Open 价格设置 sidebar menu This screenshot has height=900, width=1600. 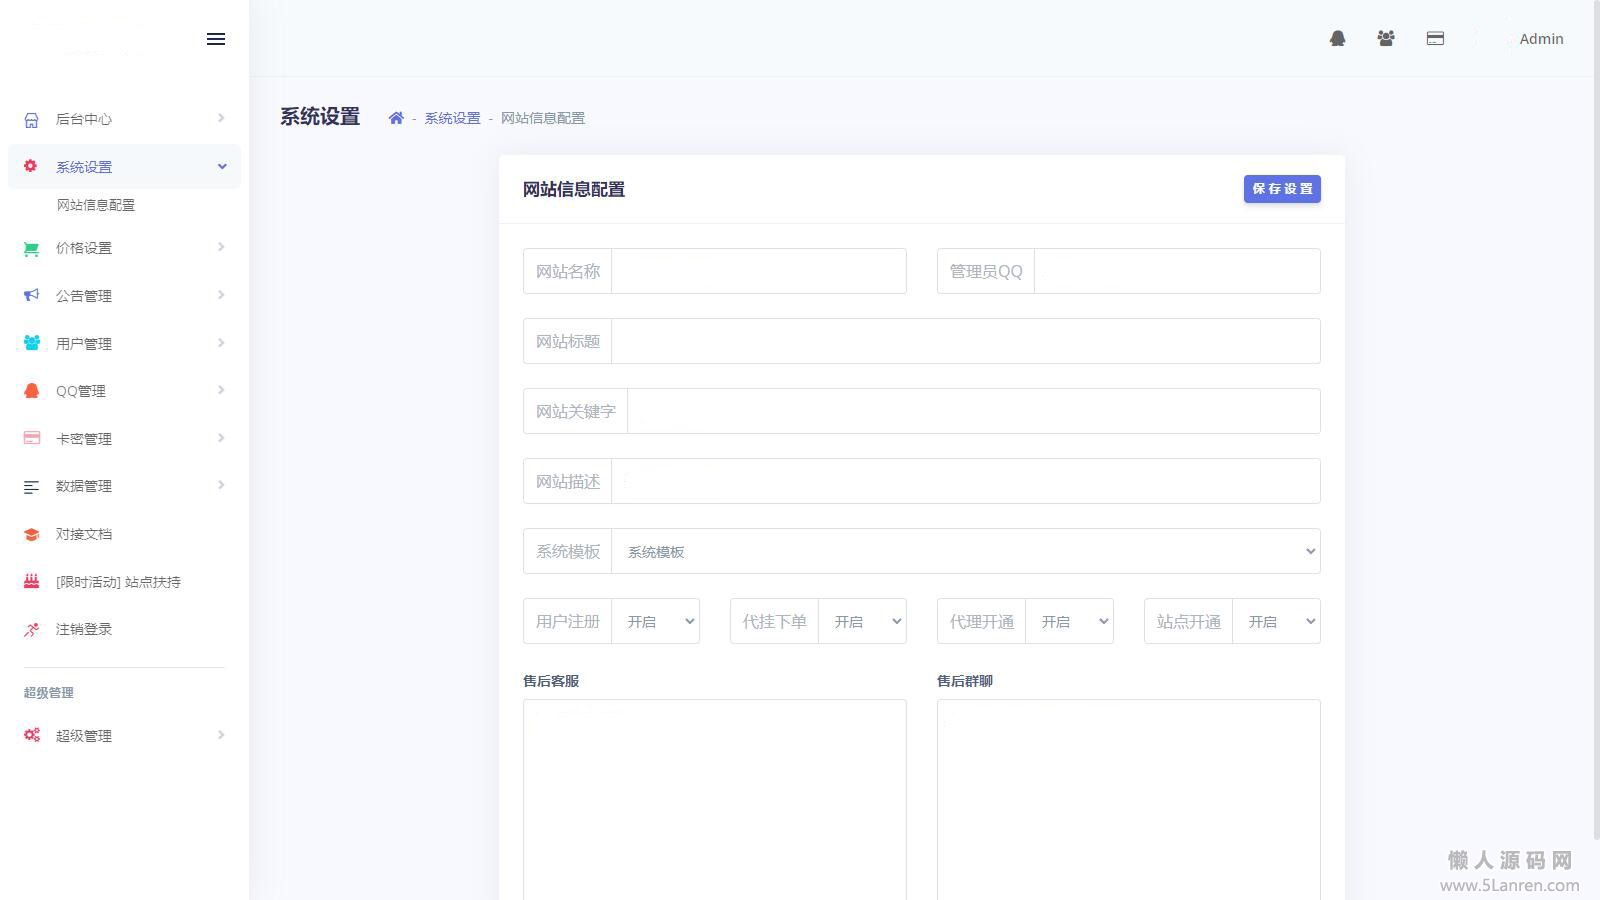124,248
